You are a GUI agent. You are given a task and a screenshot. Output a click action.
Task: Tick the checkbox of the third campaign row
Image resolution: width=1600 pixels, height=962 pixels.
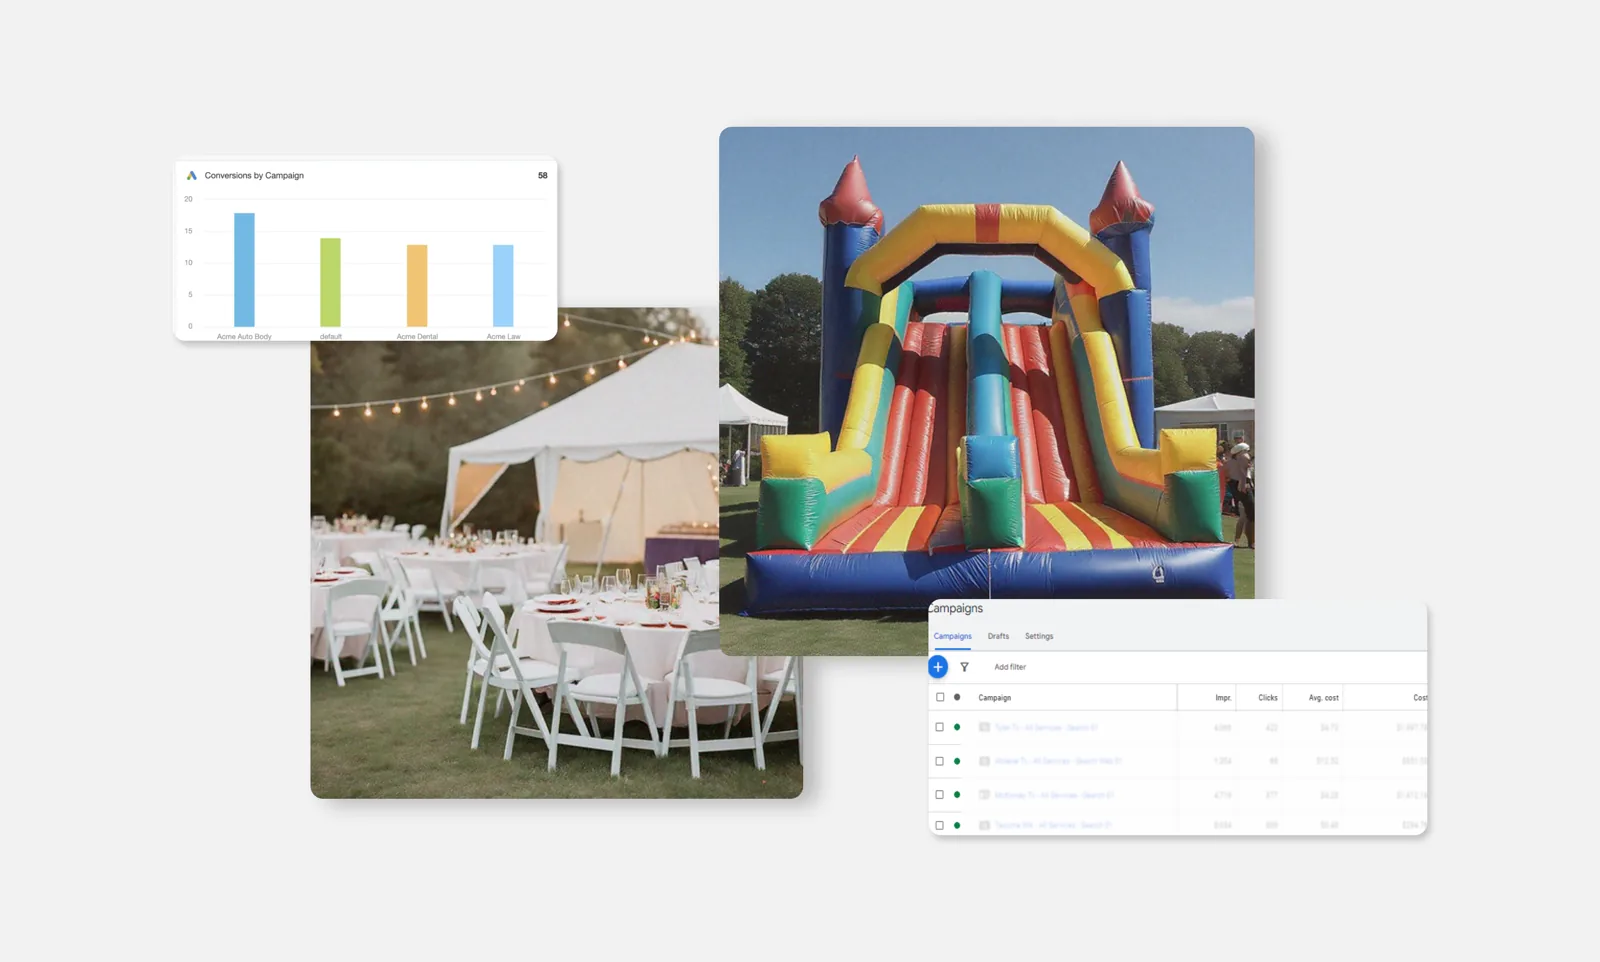pyautogui.click(x=939, y=795)
